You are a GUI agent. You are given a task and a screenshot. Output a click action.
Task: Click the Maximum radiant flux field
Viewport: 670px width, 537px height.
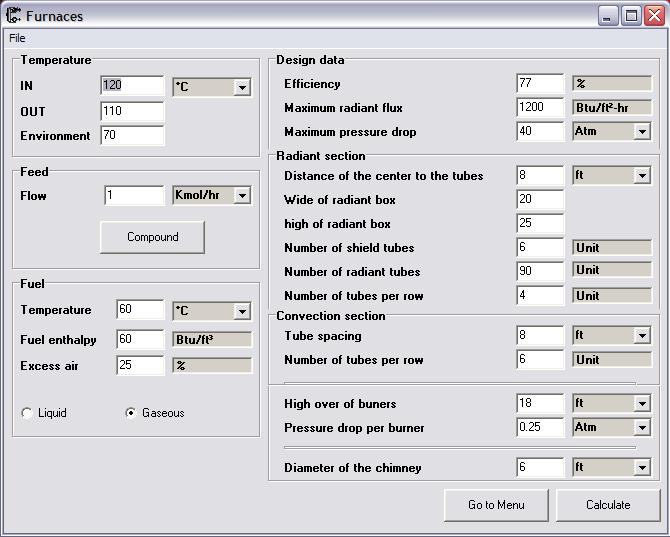540,107
